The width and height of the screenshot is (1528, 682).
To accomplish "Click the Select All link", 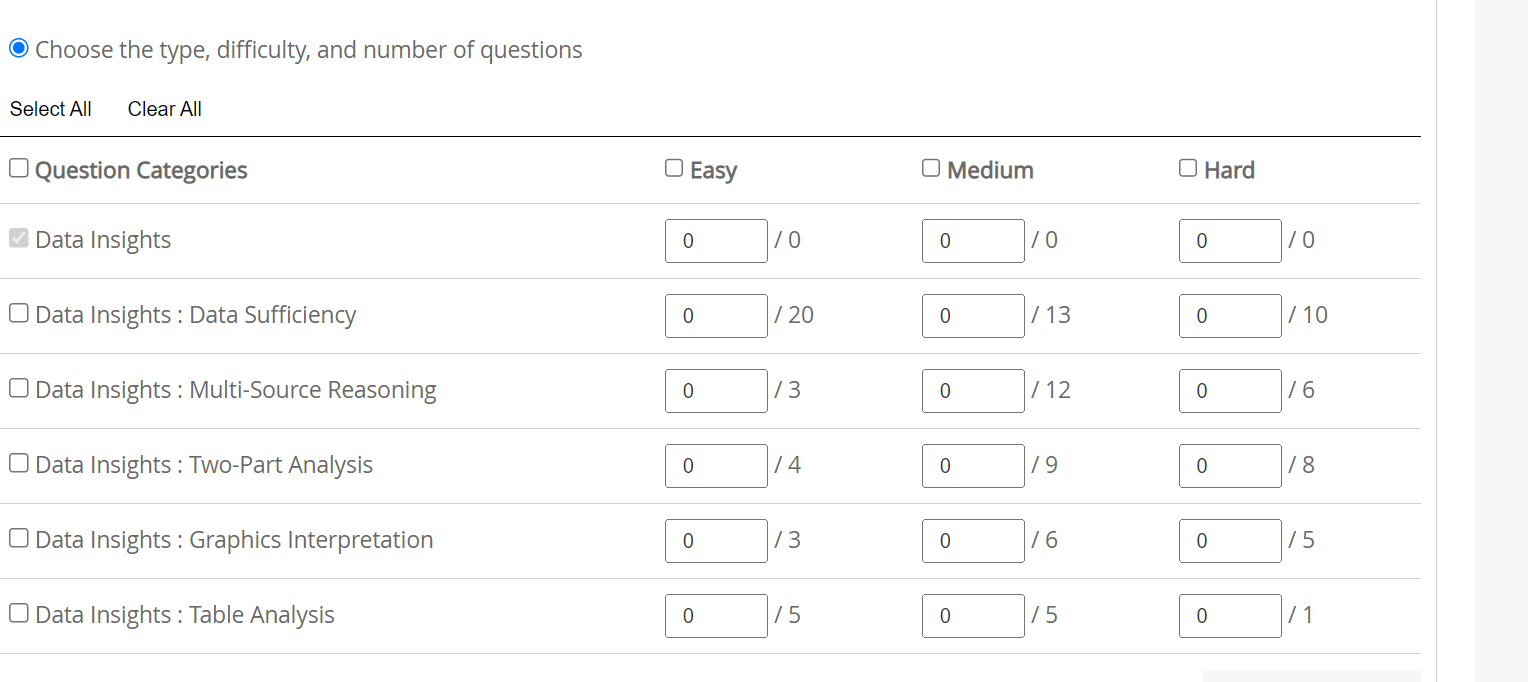I will 50,109.
